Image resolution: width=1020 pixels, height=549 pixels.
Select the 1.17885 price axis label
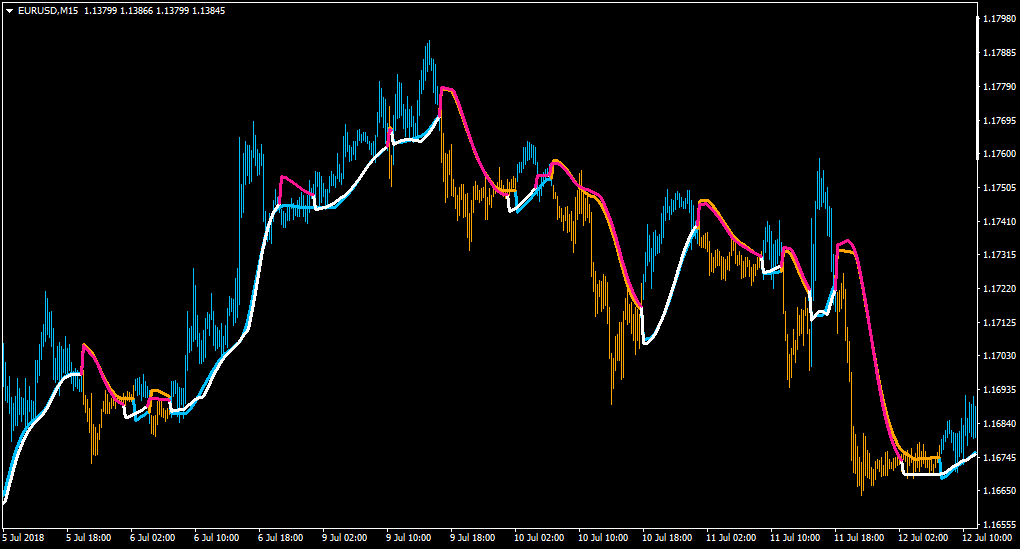1000,53
